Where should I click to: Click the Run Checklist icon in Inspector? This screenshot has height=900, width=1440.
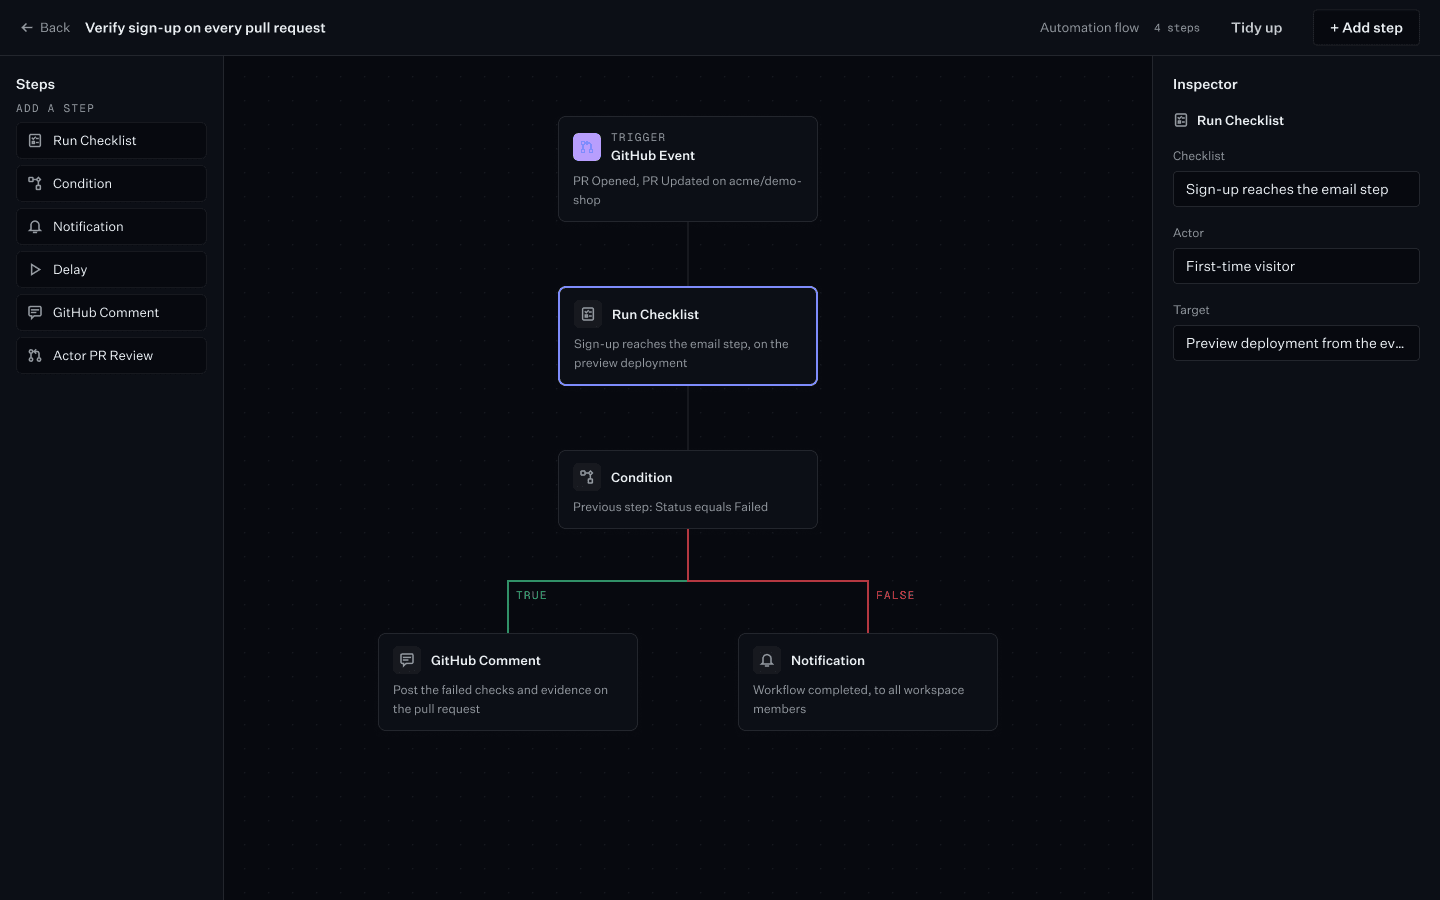[1181, 120]
